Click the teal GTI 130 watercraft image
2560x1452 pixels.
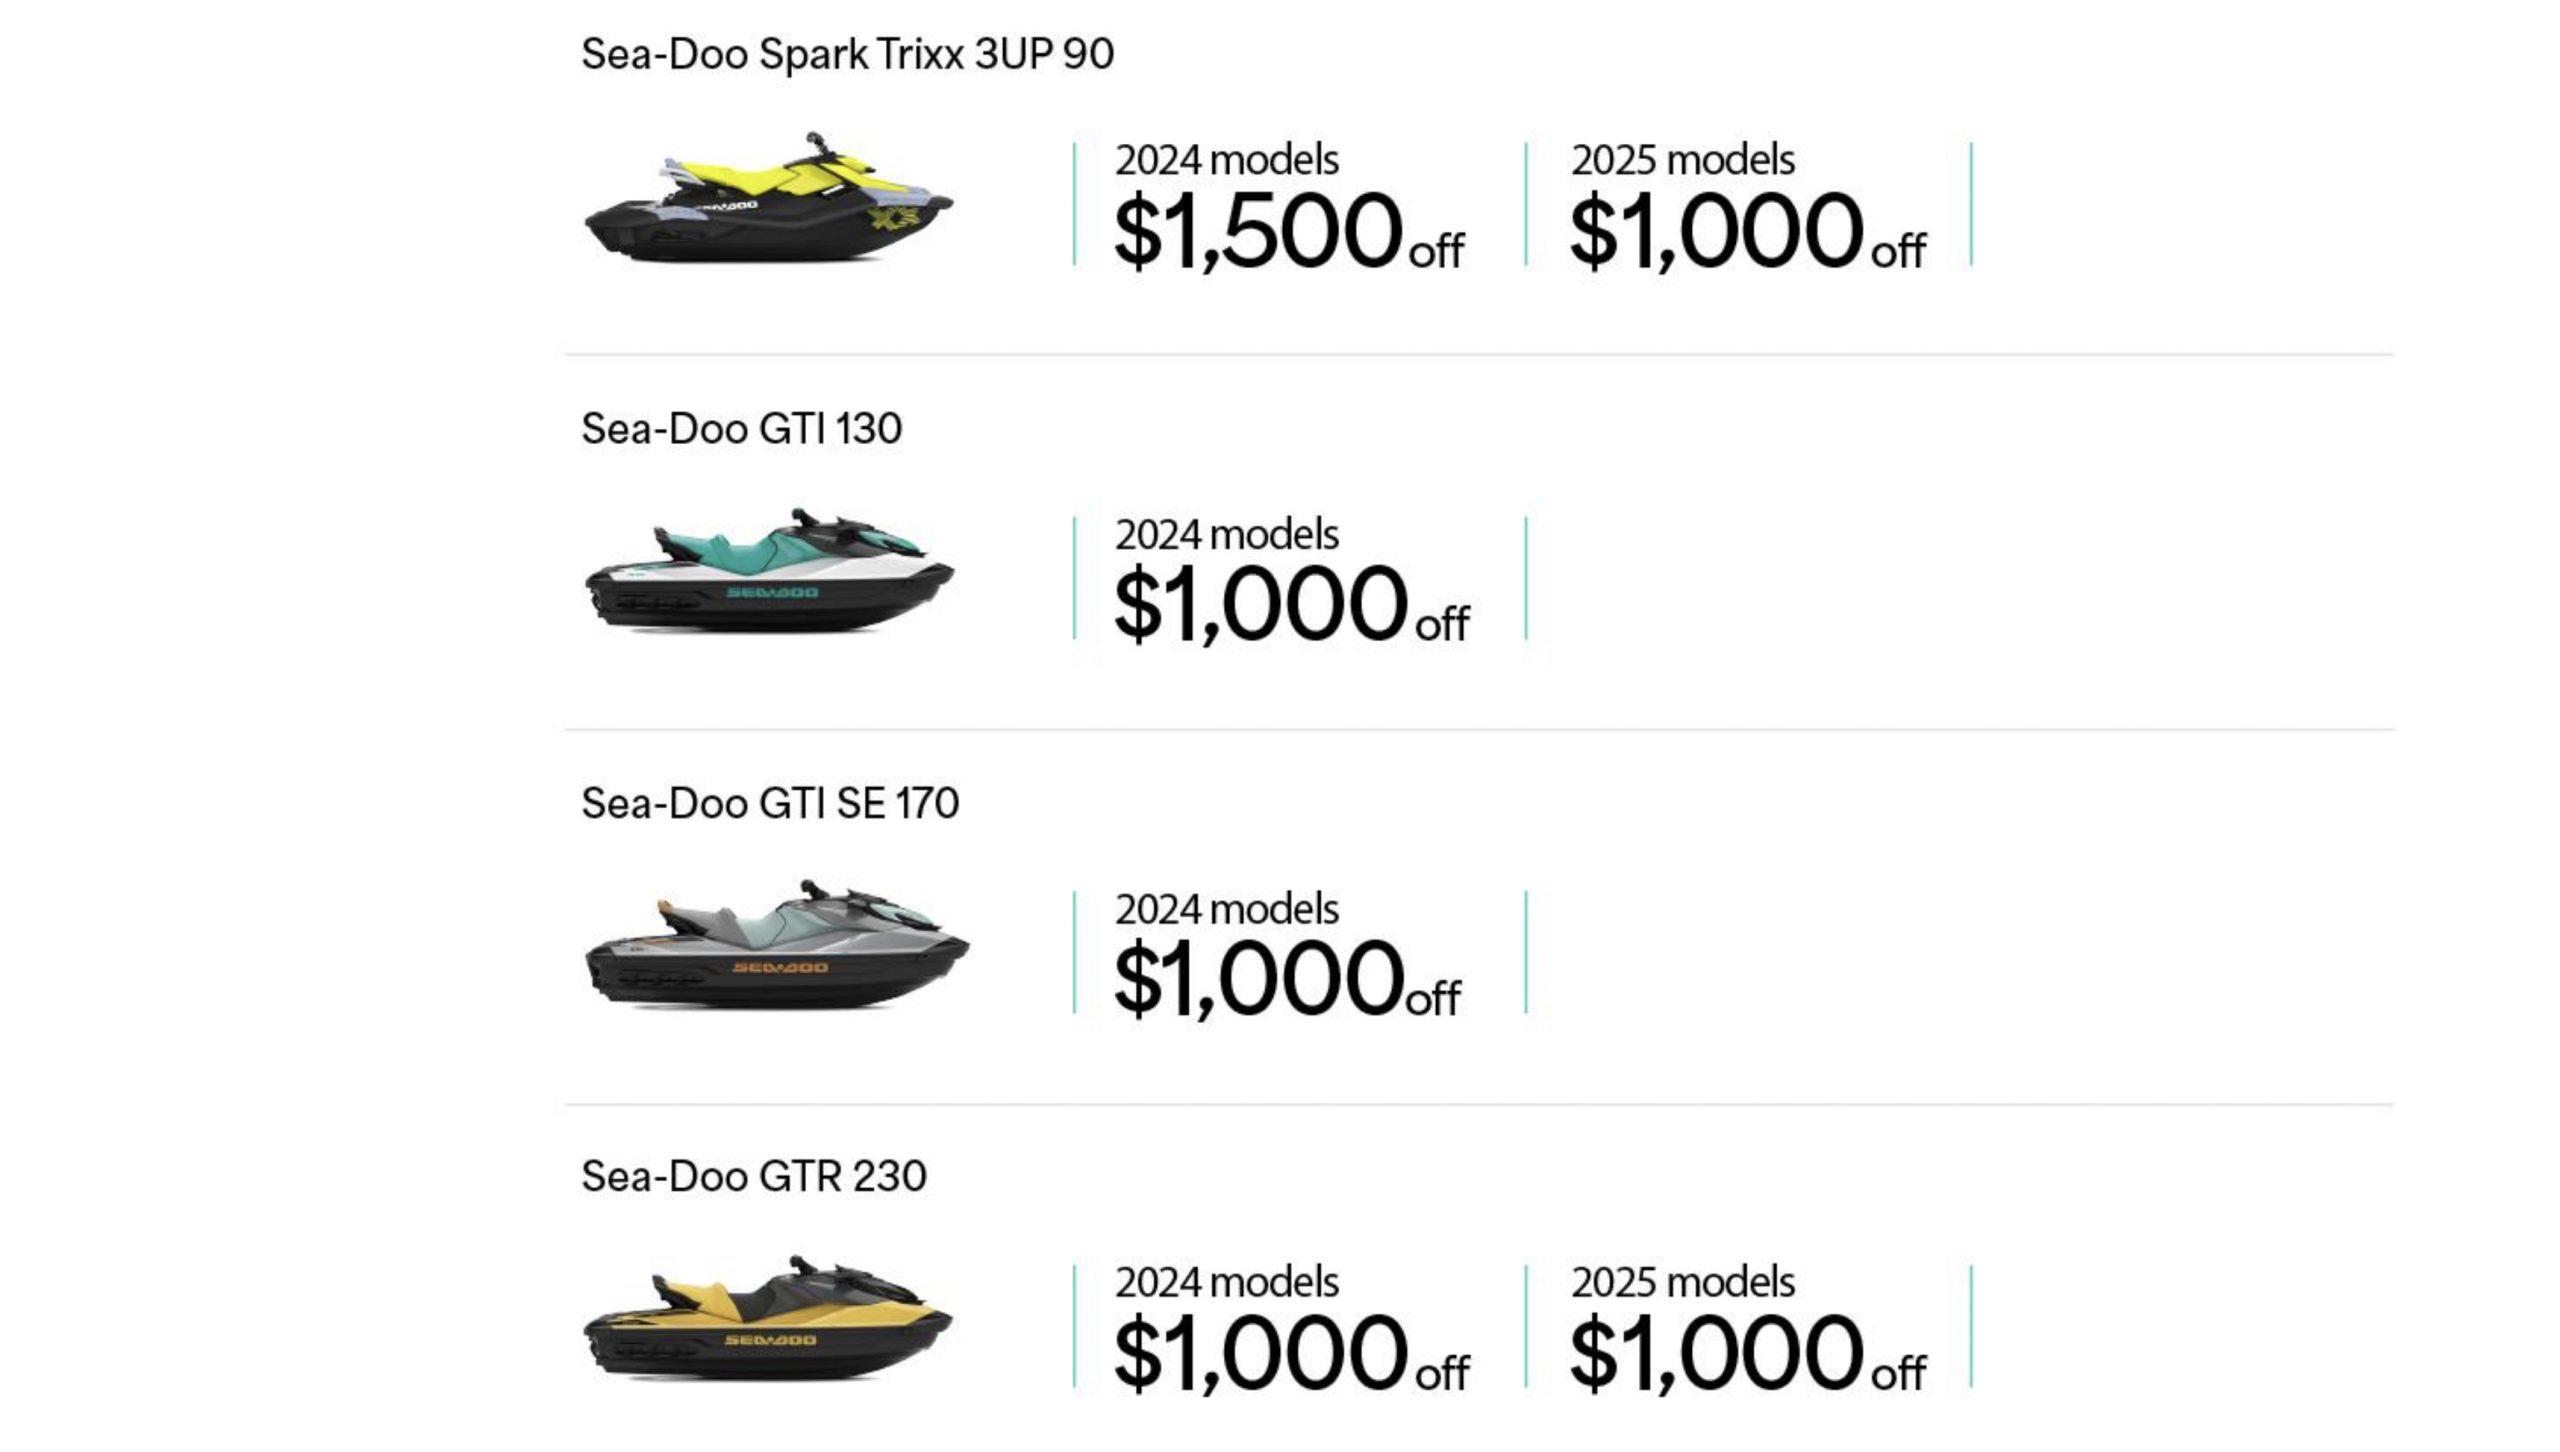pyautogui.click(x=769, y=570)
